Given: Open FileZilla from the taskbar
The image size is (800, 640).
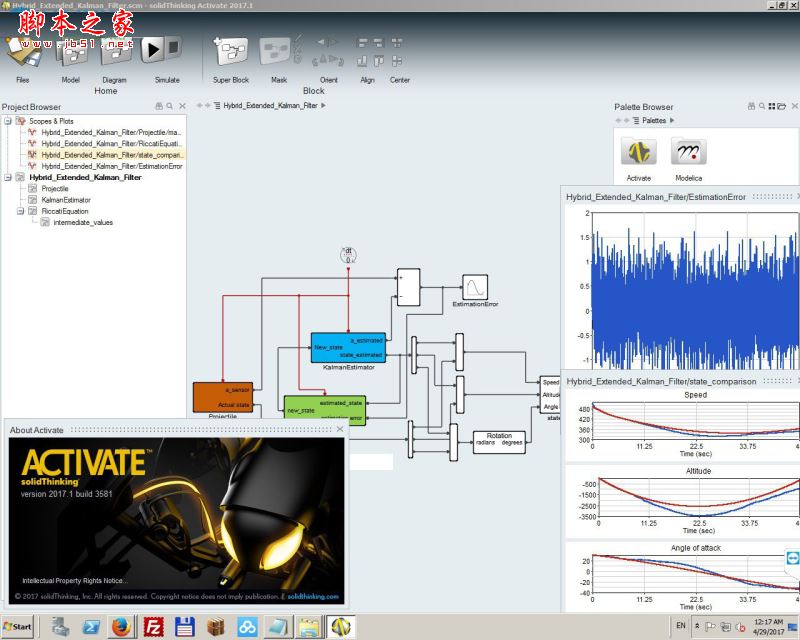Looking at the screenshot, I should pos(153,627).
